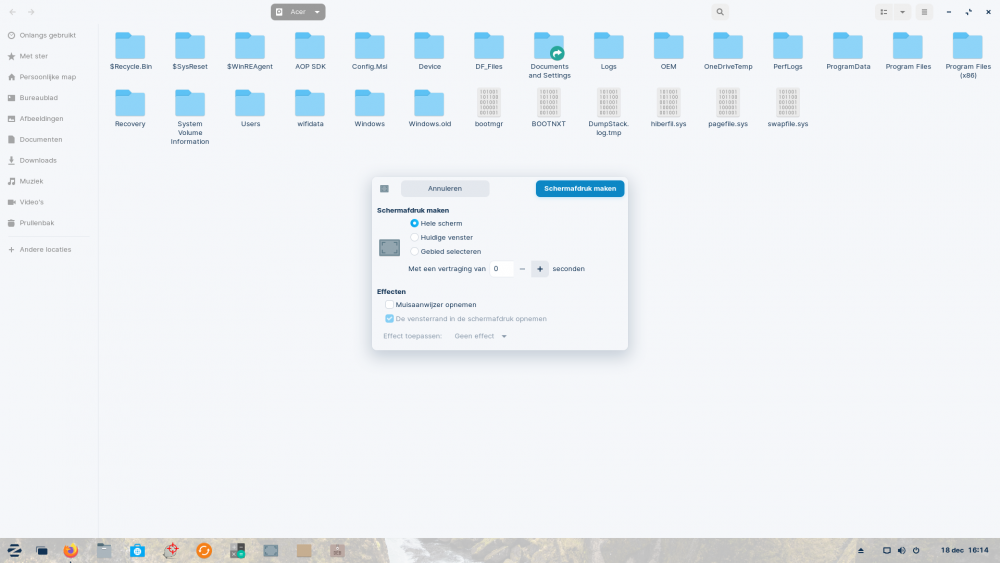Select the Config.Msi folder

pyautogui.click(x=370, y=51)
